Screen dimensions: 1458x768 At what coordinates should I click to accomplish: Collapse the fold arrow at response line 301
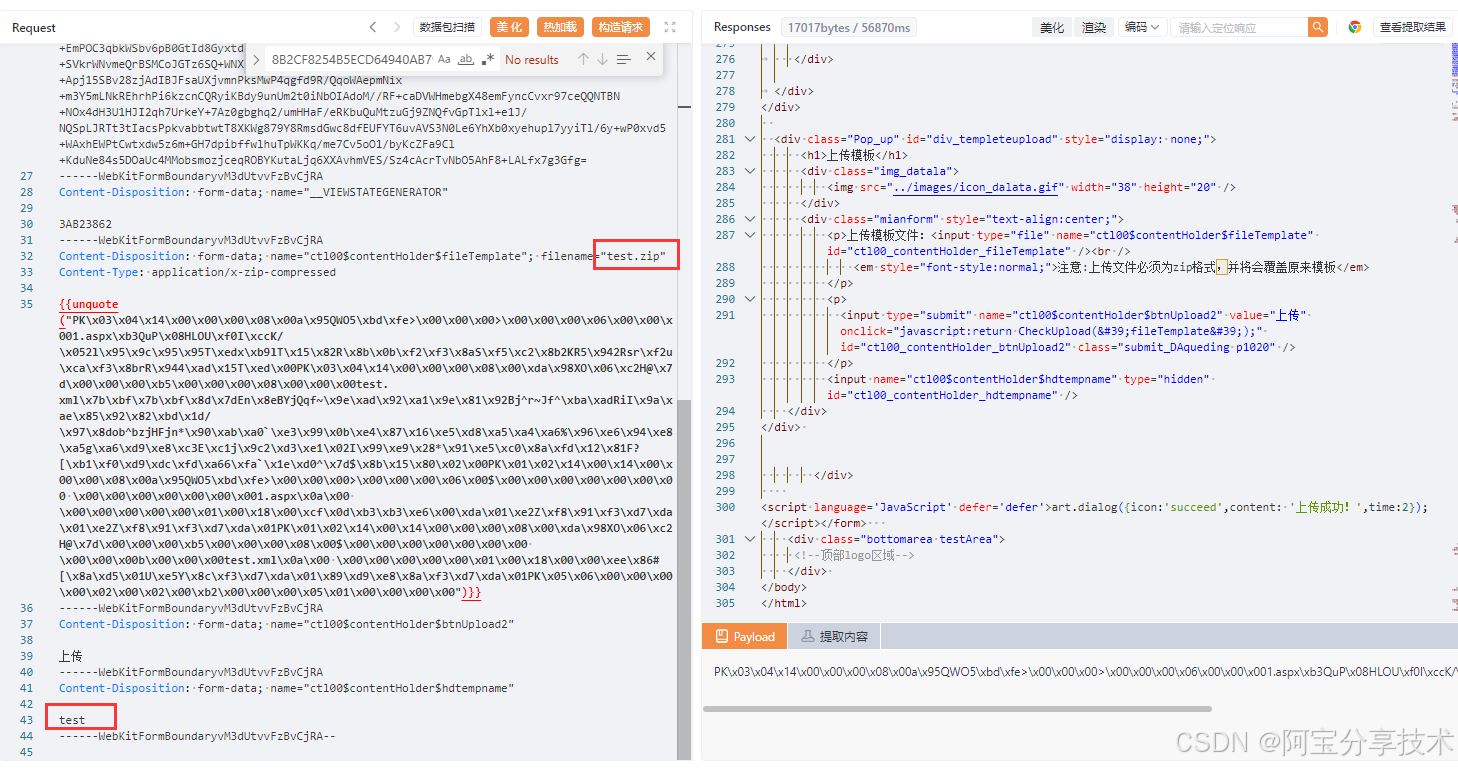click(x=750, y=539)
